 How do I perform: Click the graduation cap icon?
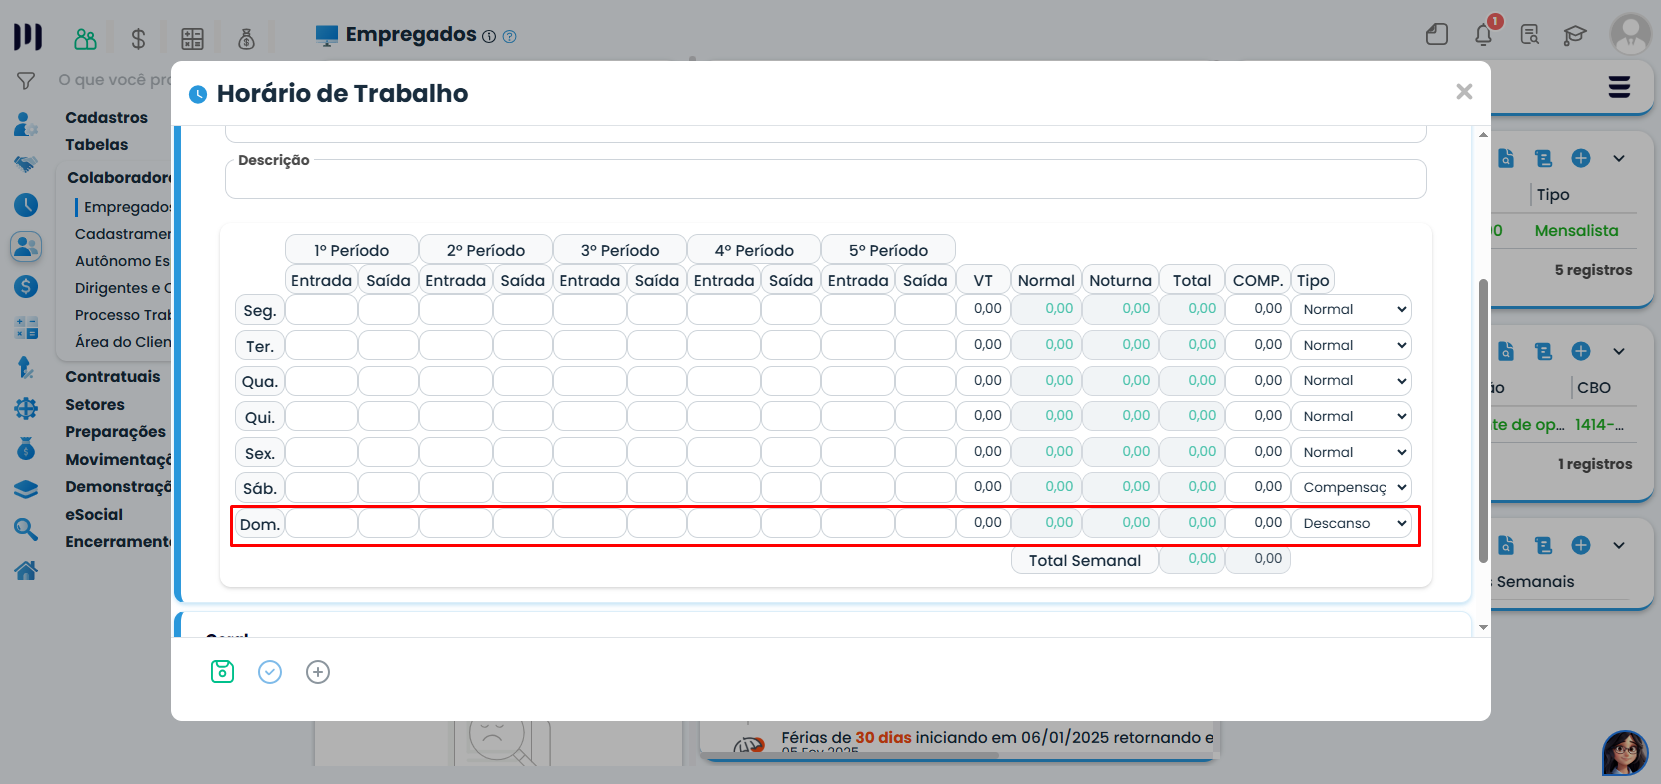click(1575, 35)
